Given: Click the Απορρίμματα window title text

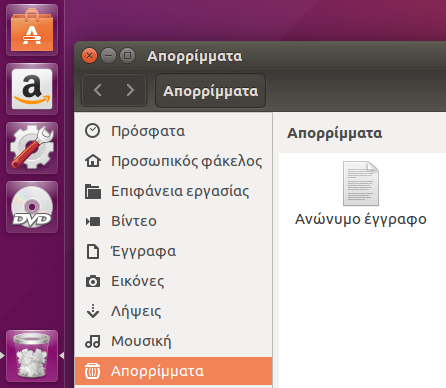Looking at the screenshot, I should 195,56.
